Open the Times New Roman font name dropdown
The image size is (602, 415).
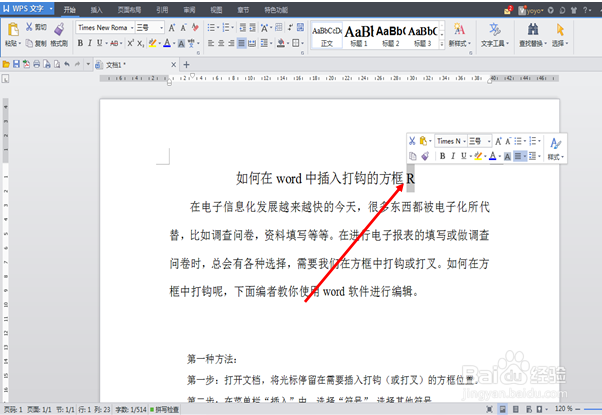click(132, 28)
